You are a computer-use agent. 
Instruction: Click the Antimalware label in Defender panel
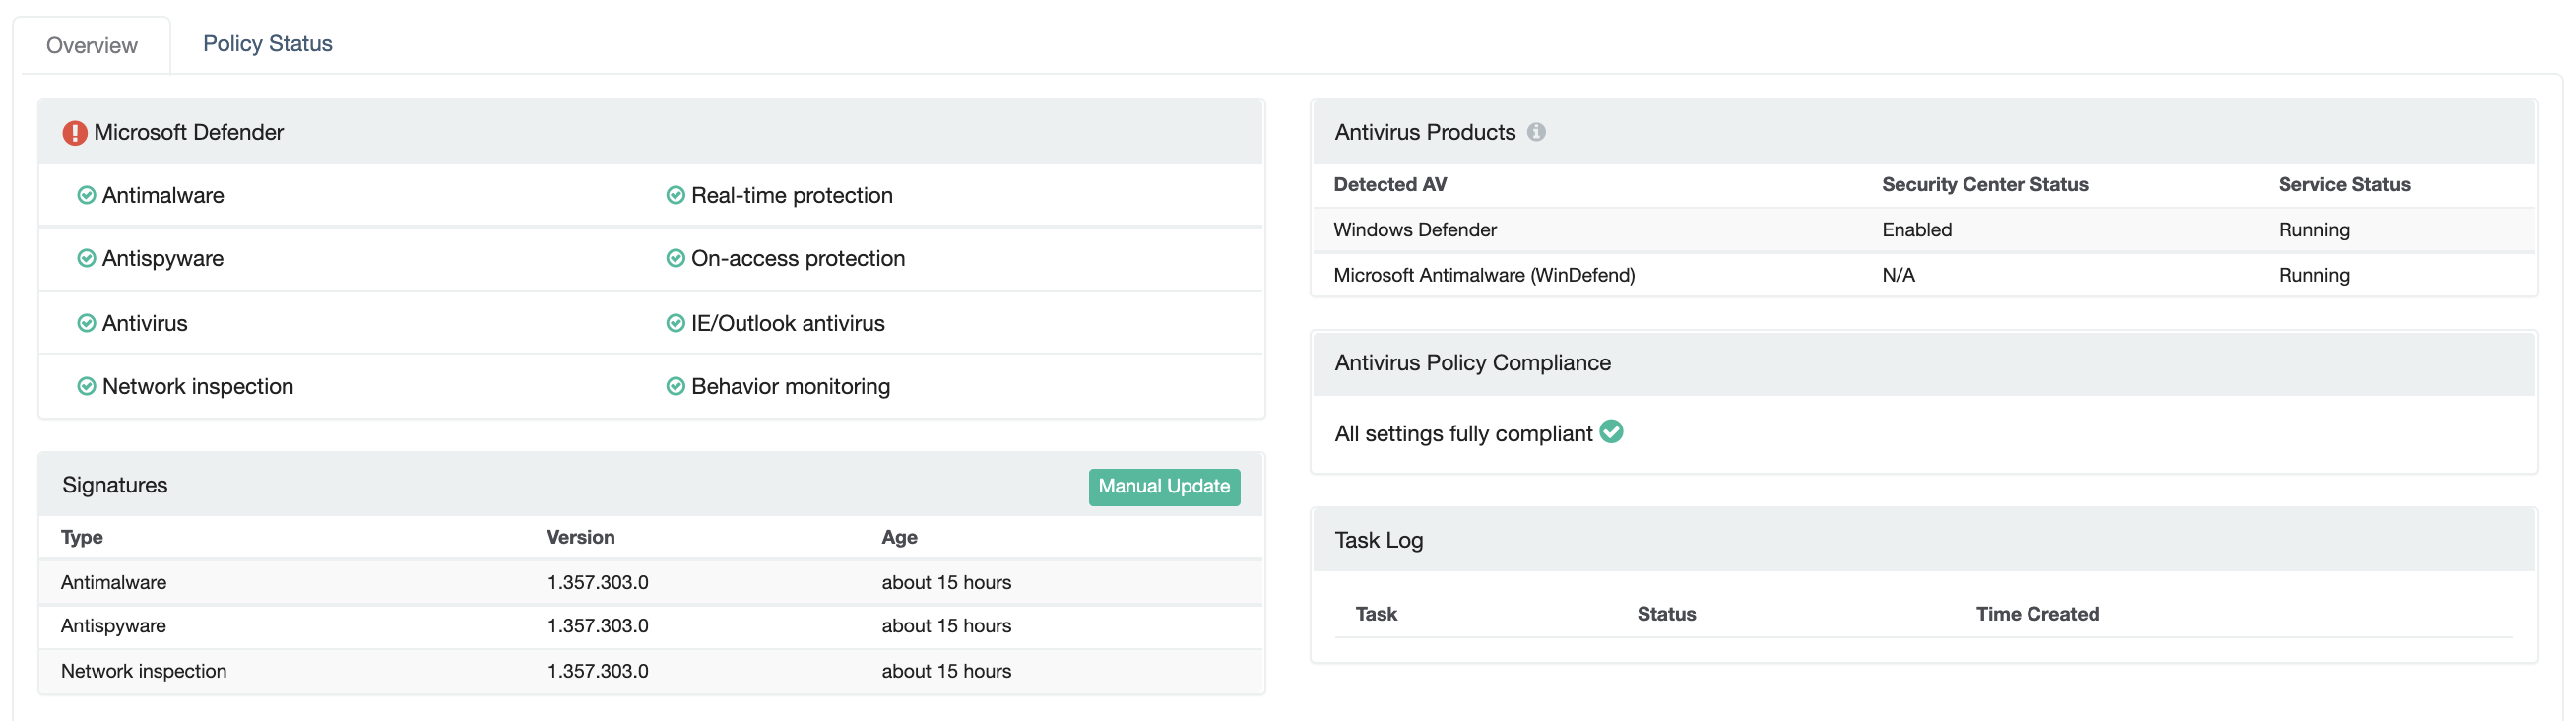tap(163, 195)
